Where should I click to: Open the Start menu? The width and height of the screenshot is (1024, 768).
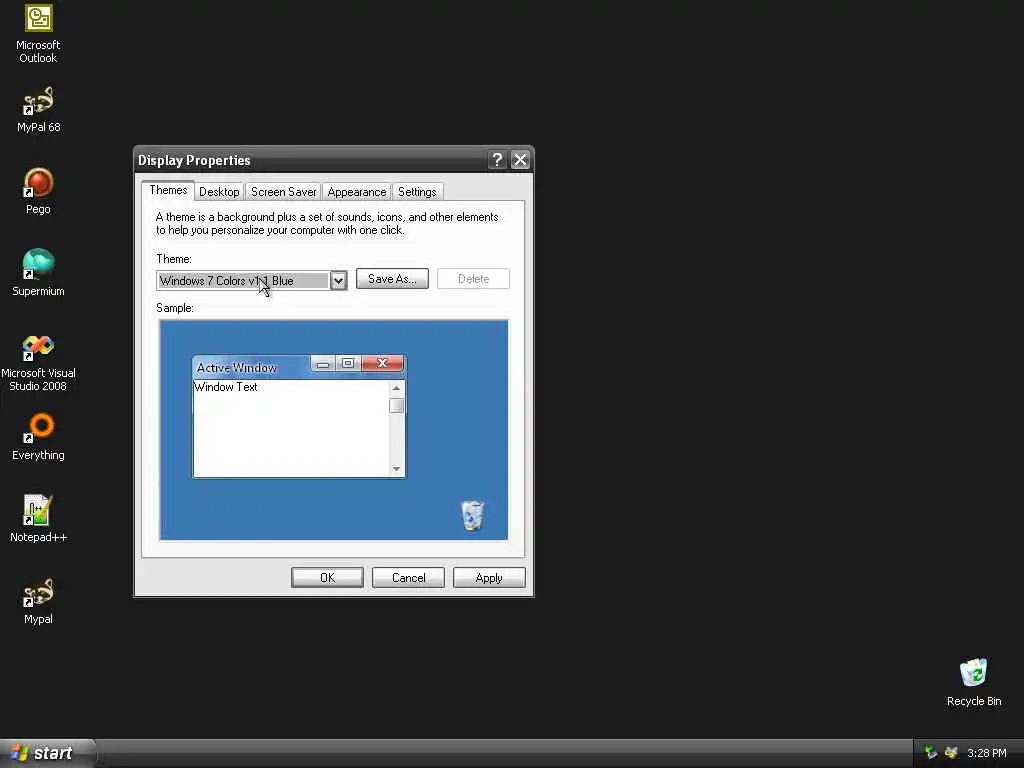47,753
